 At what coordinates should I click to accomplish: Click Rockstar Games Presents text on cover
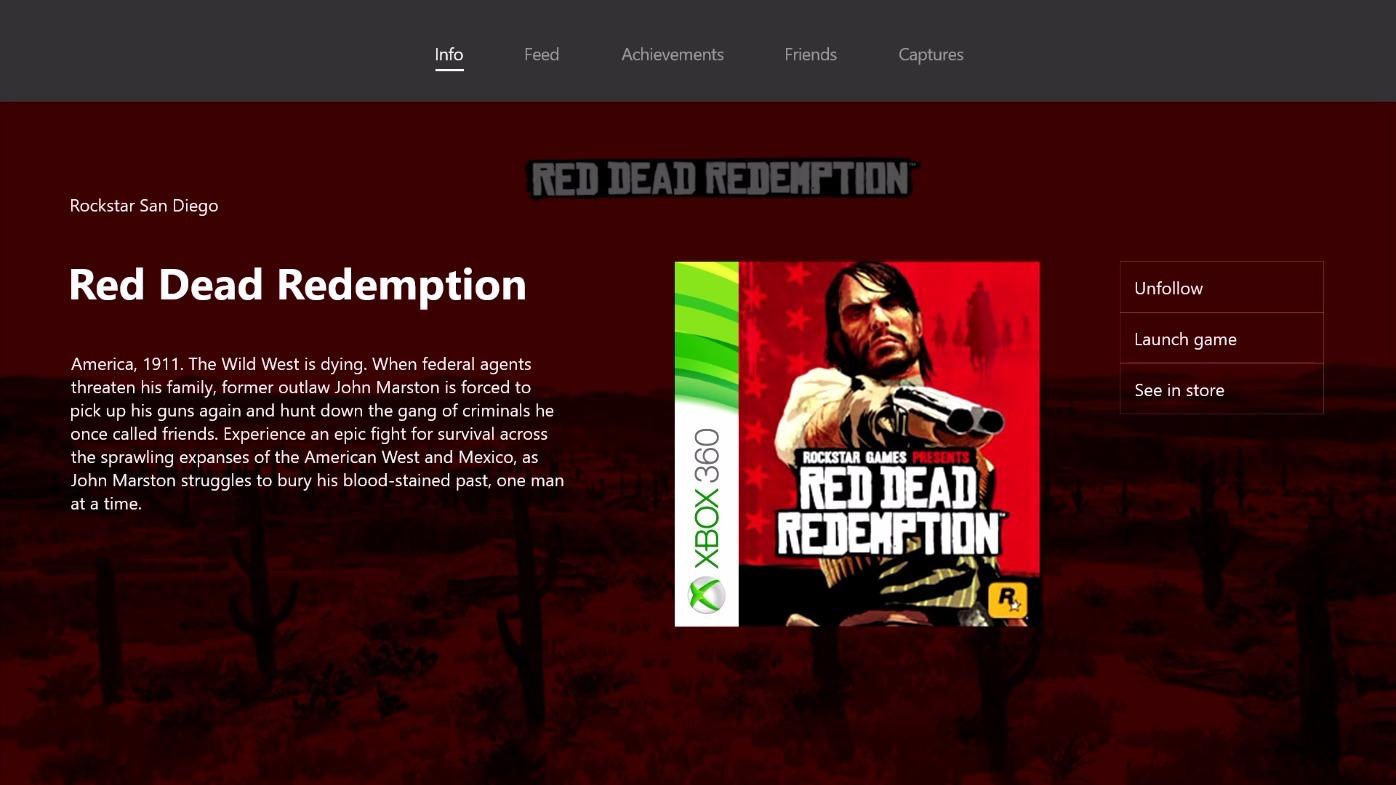(886, 457)
